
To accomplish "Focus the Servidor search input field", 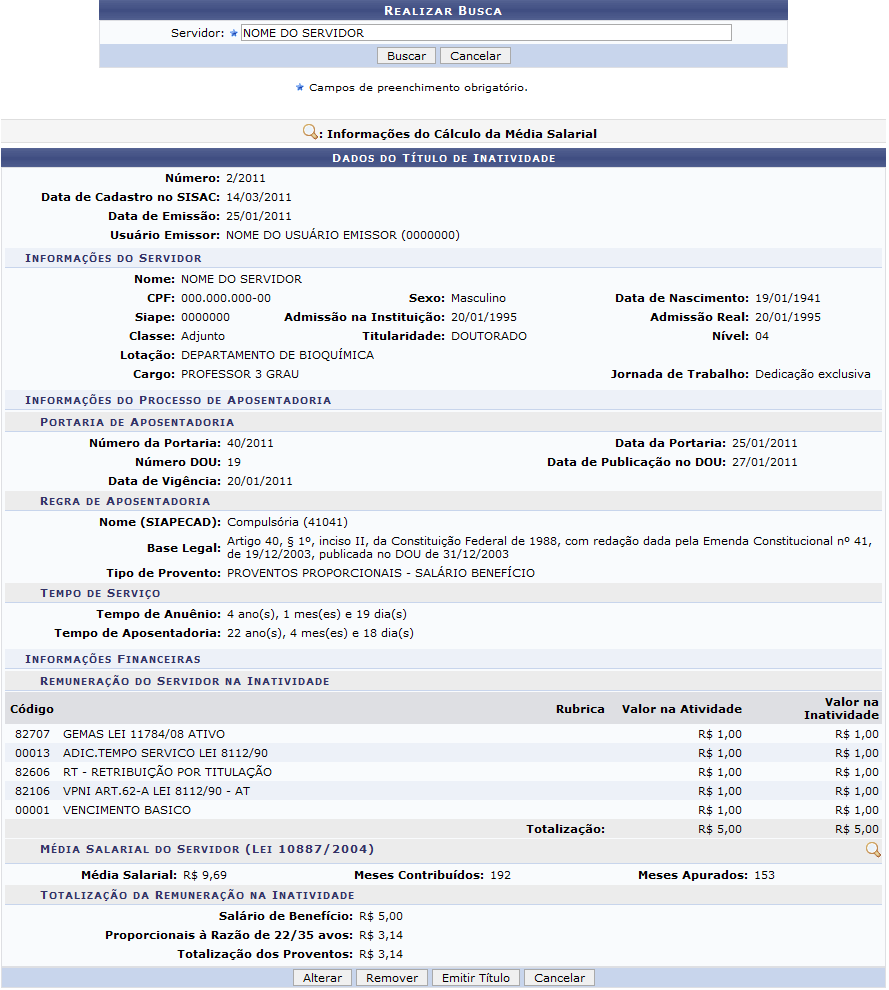I will pos(486,33).
